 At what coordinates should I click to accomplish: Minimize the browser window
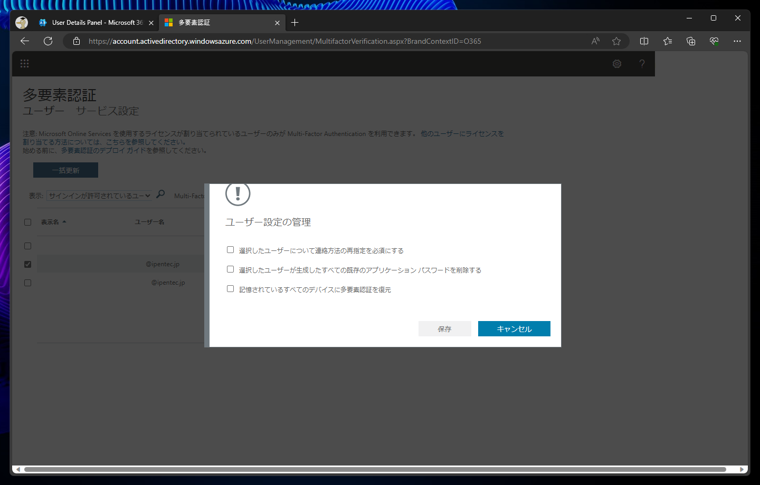click(x=689, y=18)
